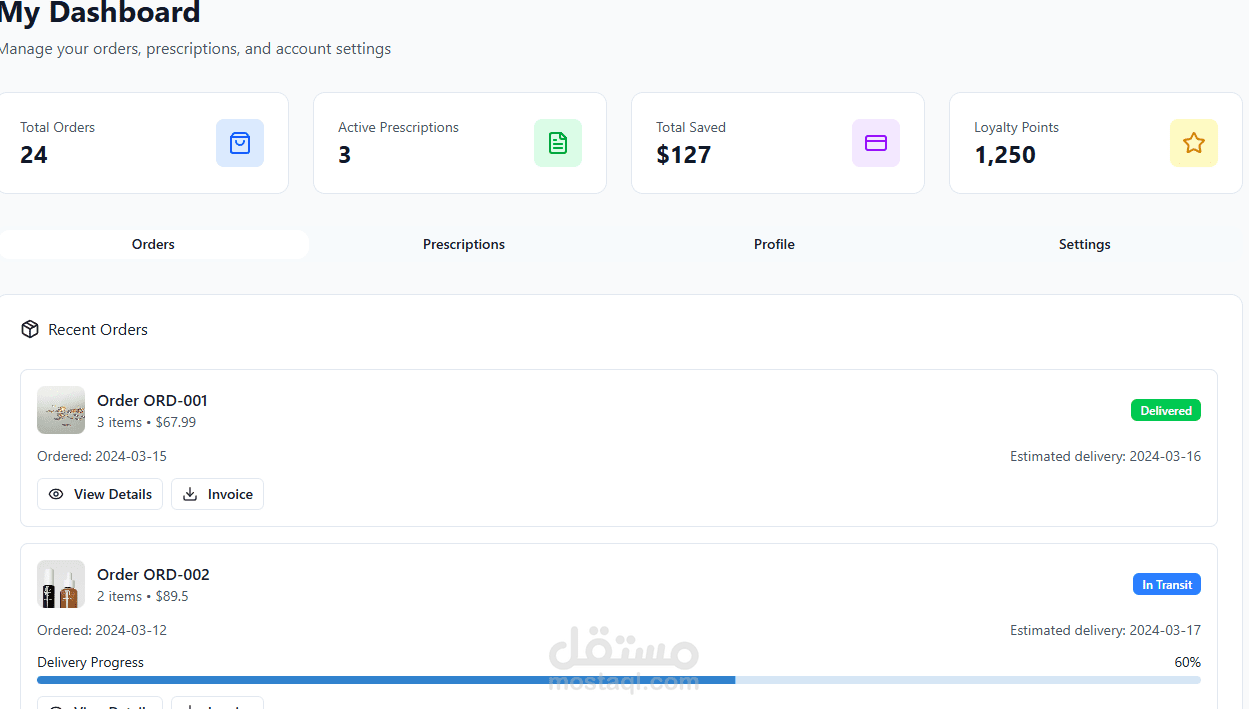Viewport: 1249px width, 709px height.
Task: Click the shopping bag Total Orders icon
Action: click(240, 143)
